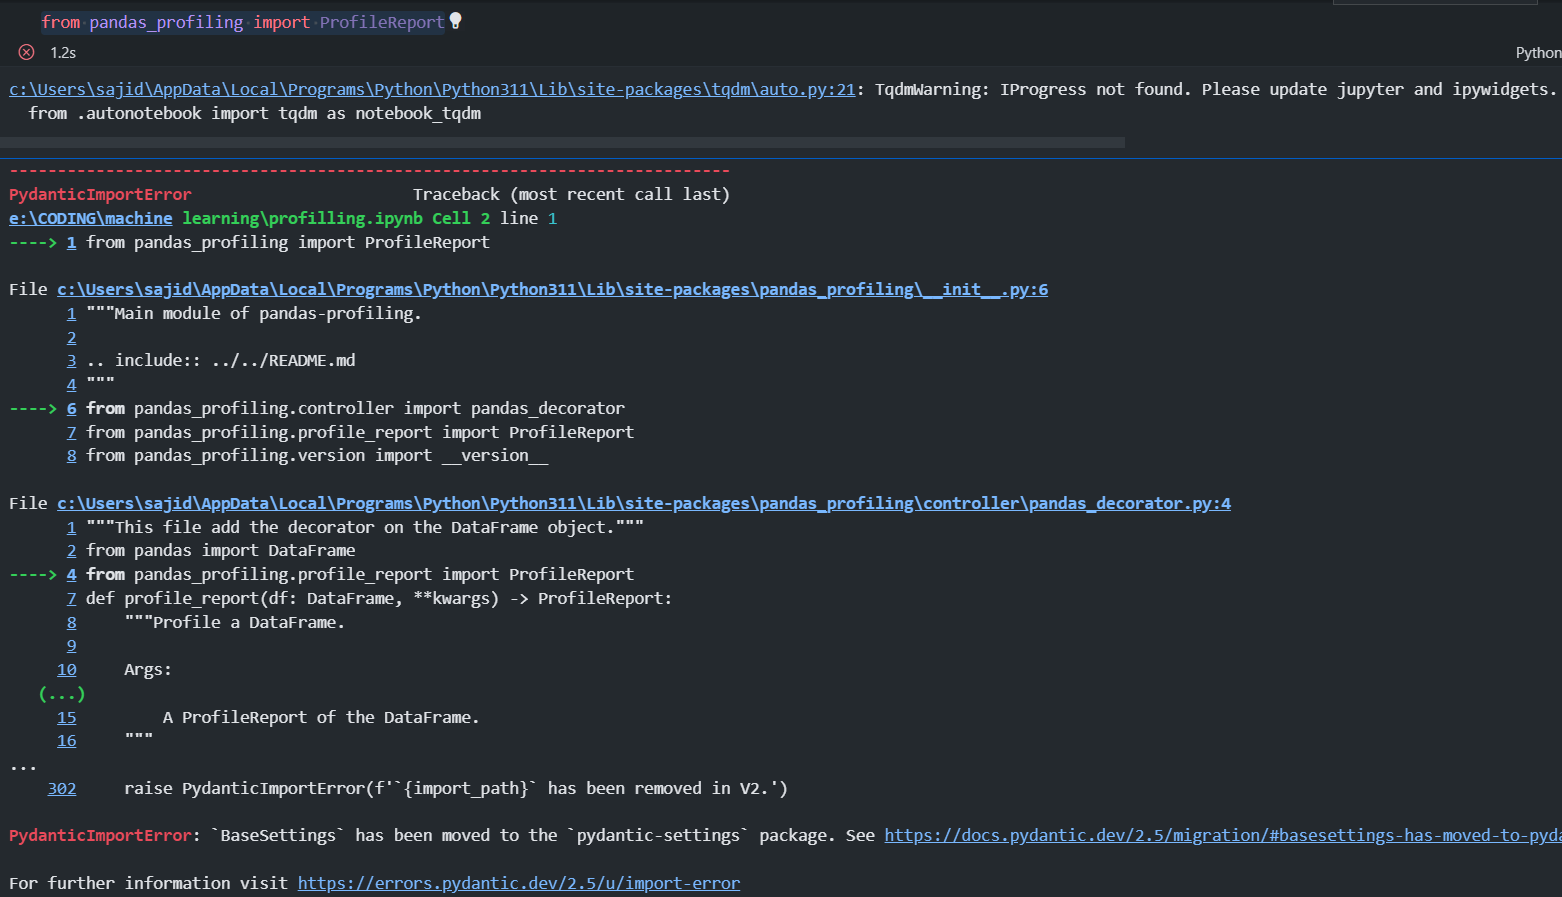Expand the collapsed (...) traceback lines

coord(62,693)
